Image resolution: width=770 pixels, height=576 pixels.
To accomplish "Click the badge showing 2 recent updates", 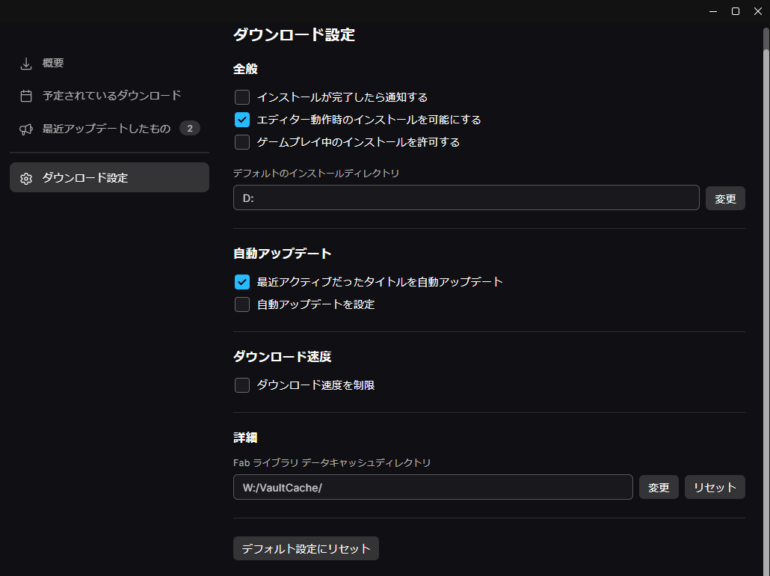I will (x=190, y=129).
